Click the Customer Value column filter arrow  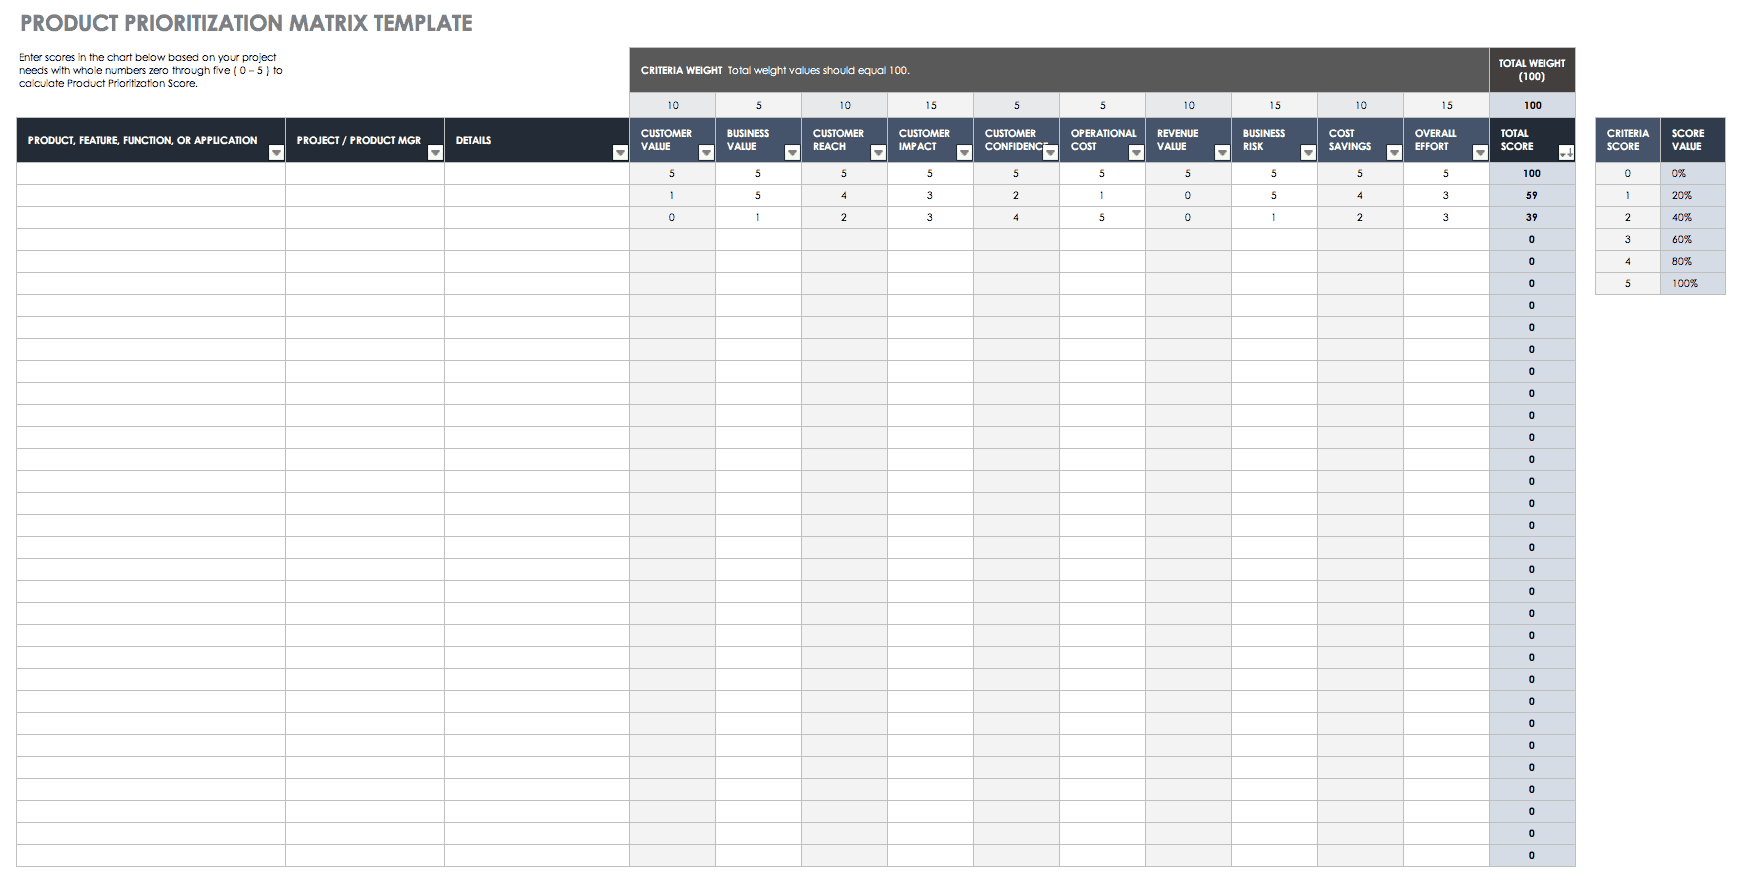point(706,153)
